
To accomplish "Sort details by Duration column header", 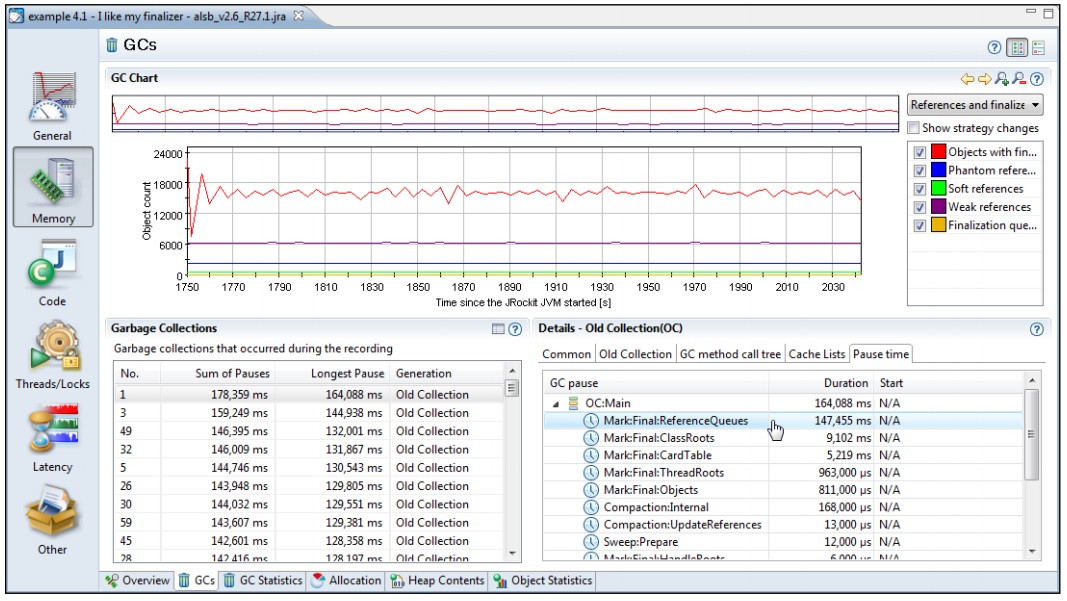I will tap(821, 383).
